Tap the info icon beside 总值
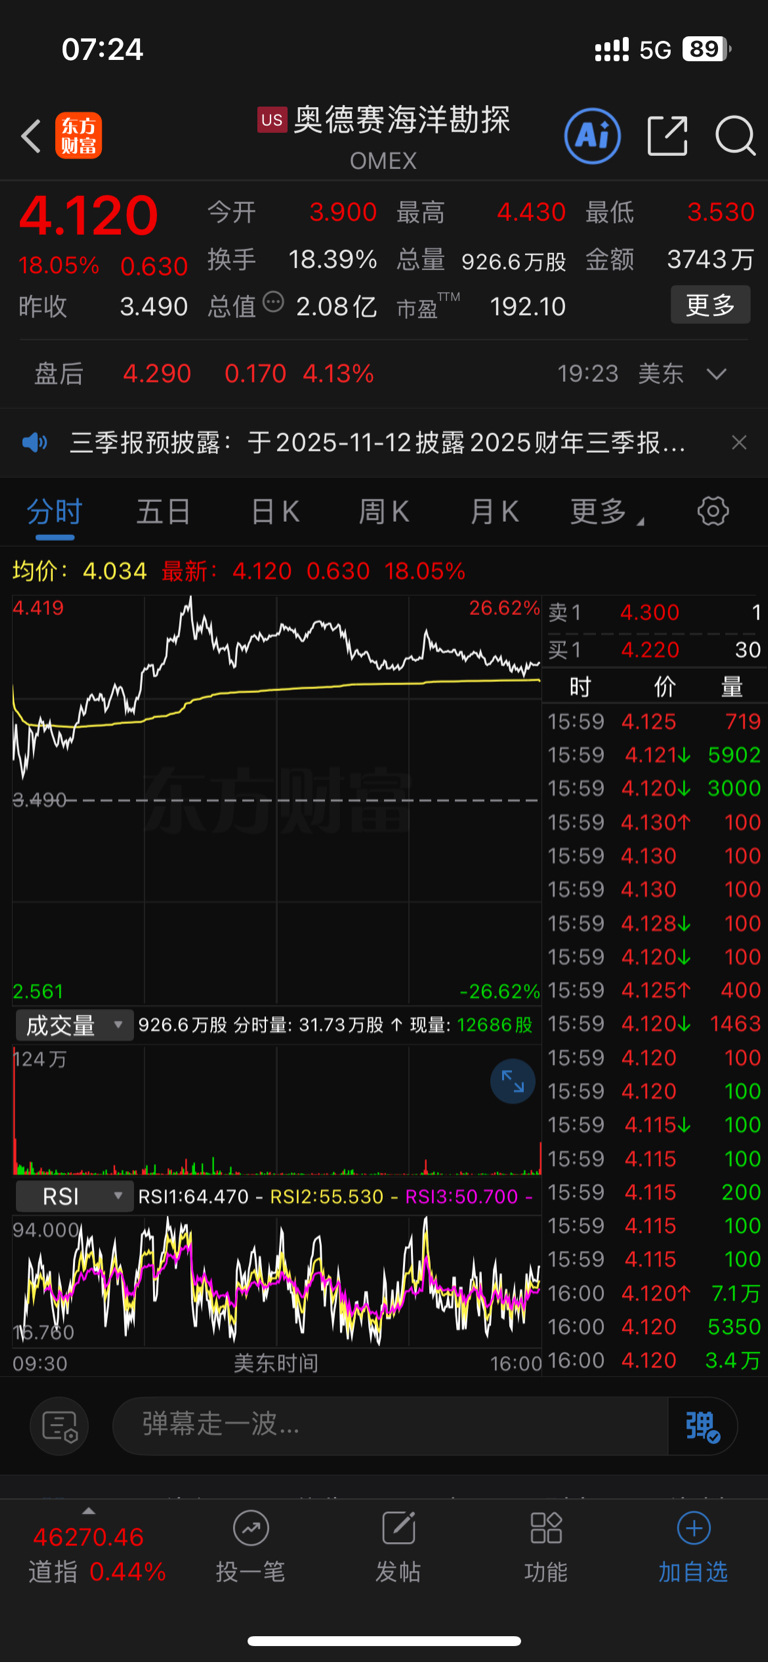Viewport: 768px width, 1663px height. click(273, 302)
